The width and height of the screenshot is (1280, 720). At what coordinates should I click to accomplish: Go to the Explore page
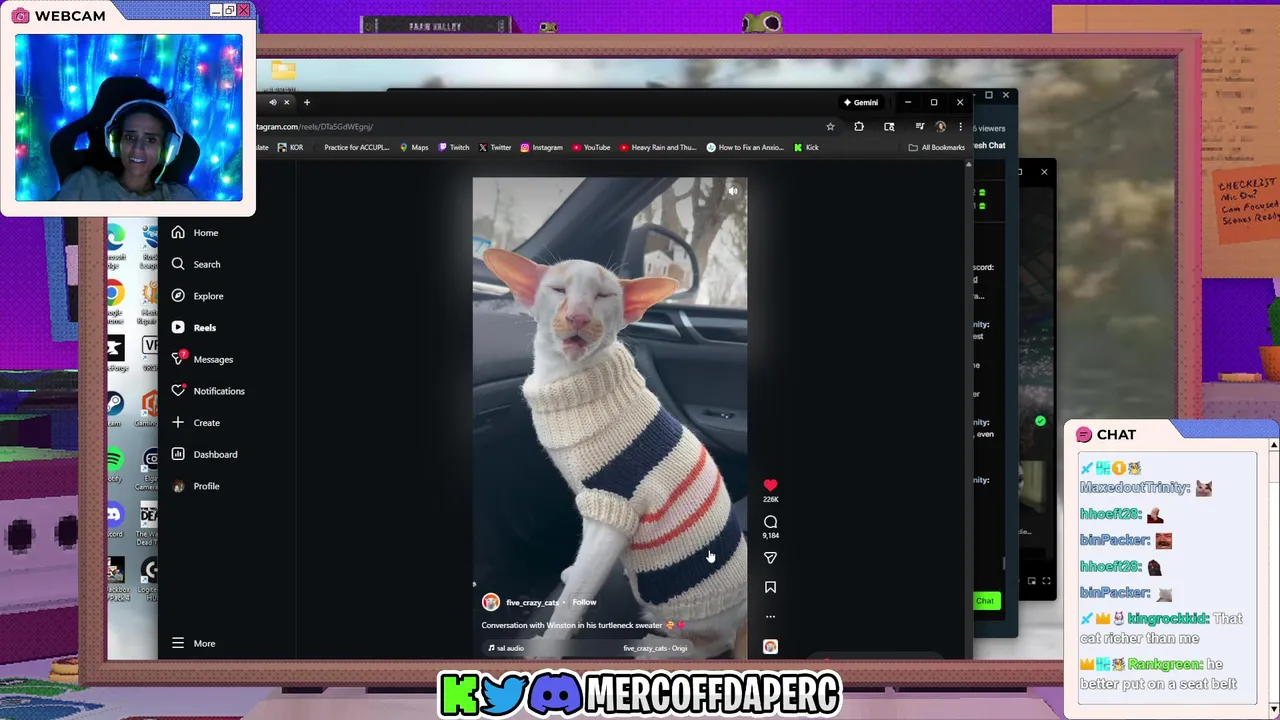197,296
